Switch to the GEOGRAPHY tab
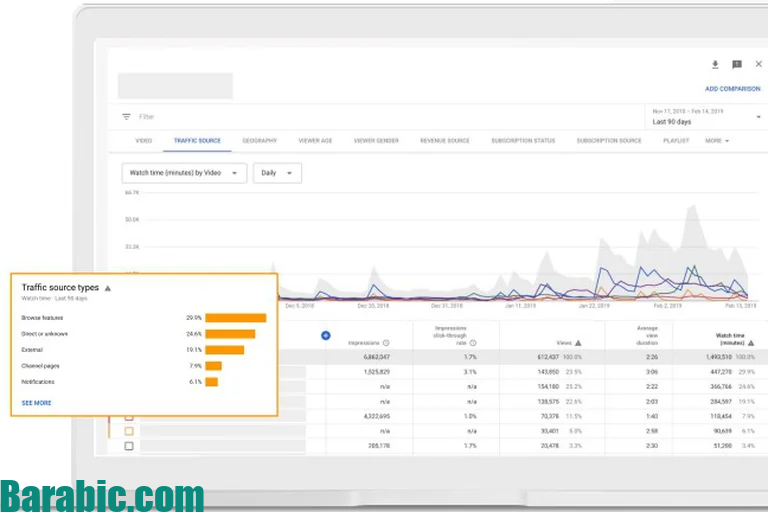This screenshot has height=512, width=768. pyautogui.click(x=260, y=141)
